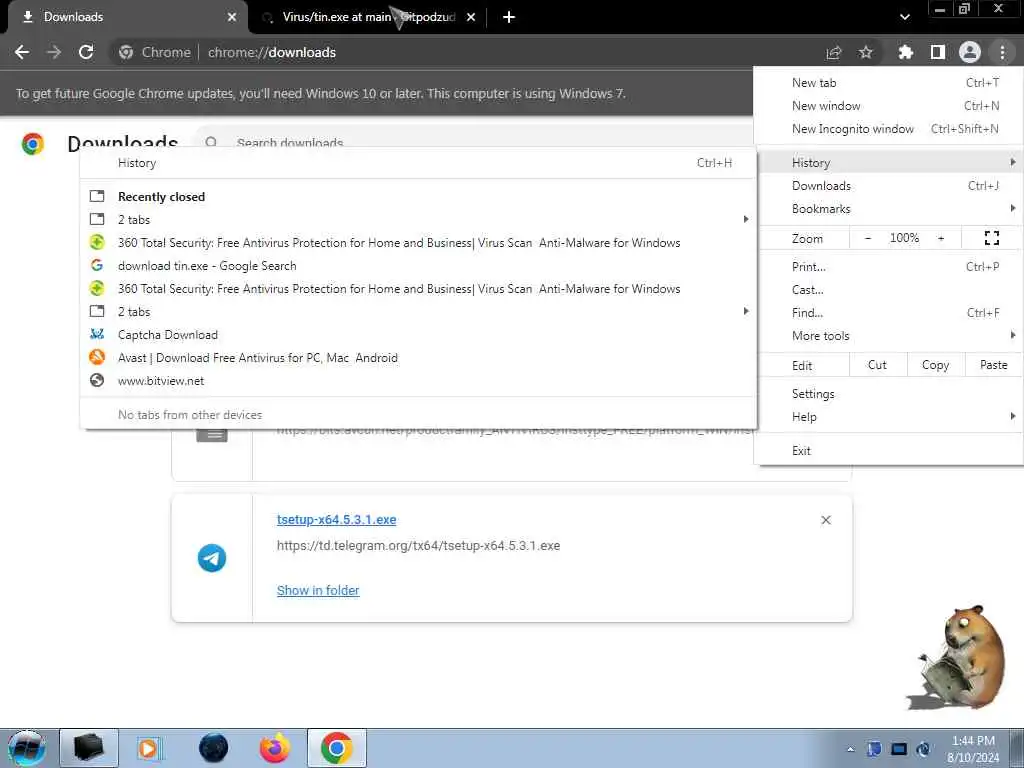
Task: Click the three-dot Chrome menu icon
Action: tap(1002, 52)
